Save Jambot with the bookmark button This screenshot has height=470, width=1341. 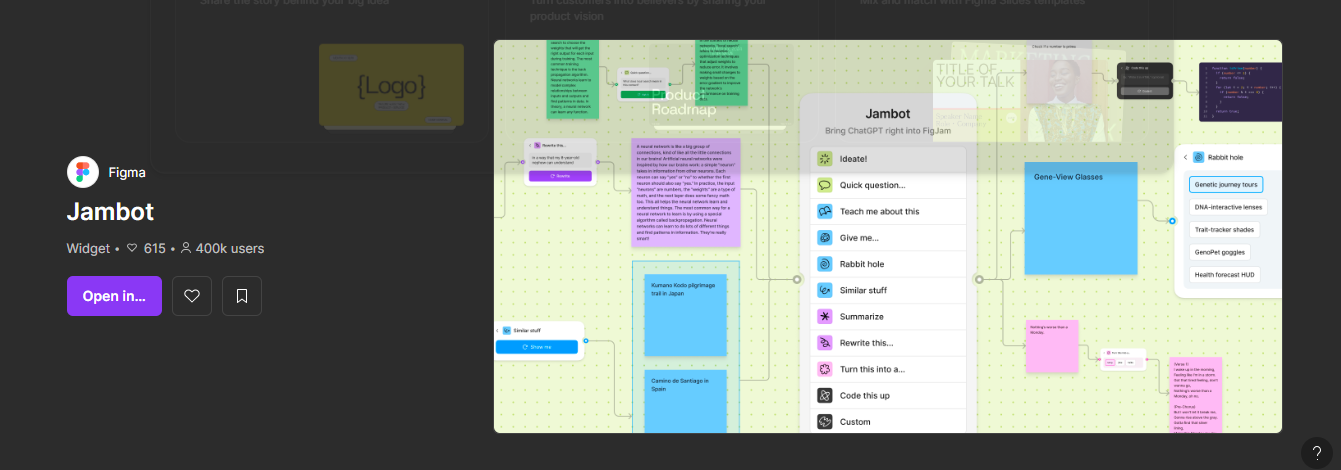click(x=242, y=296)
